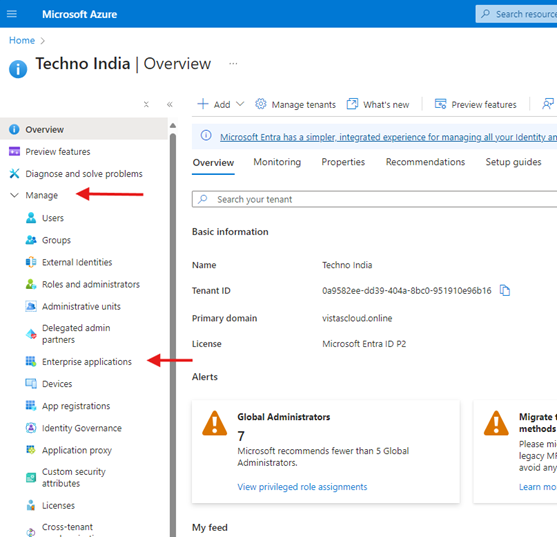Click the sidebar scrollbar up arrow

[173, 125]
